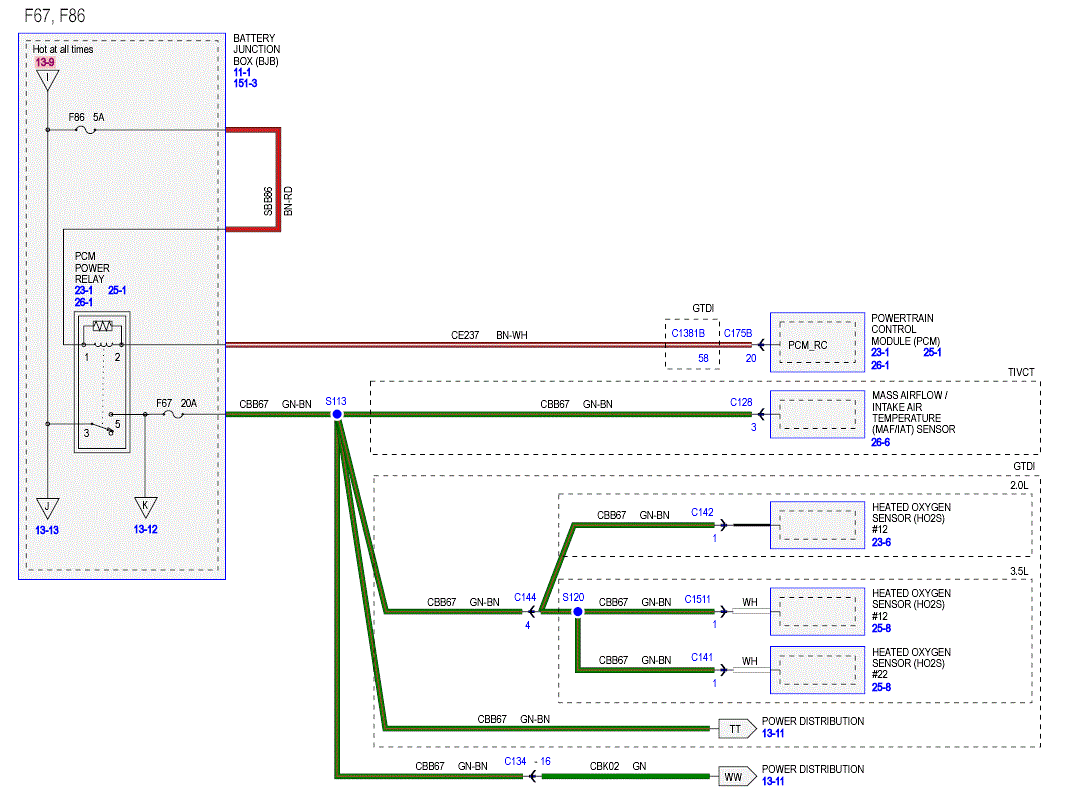Click the S120 splice label
Screen dimensions: 1069x793
(573, 597)
